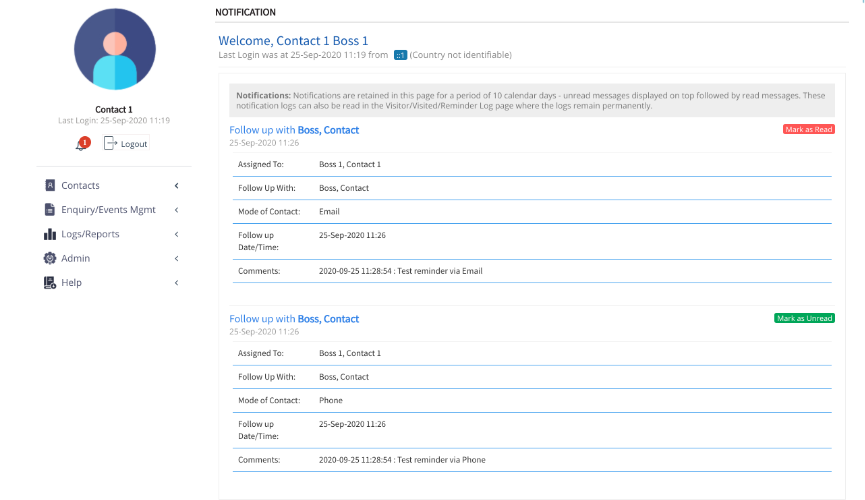
Task: Click the Admin gear icon
Action: [50, 258]
